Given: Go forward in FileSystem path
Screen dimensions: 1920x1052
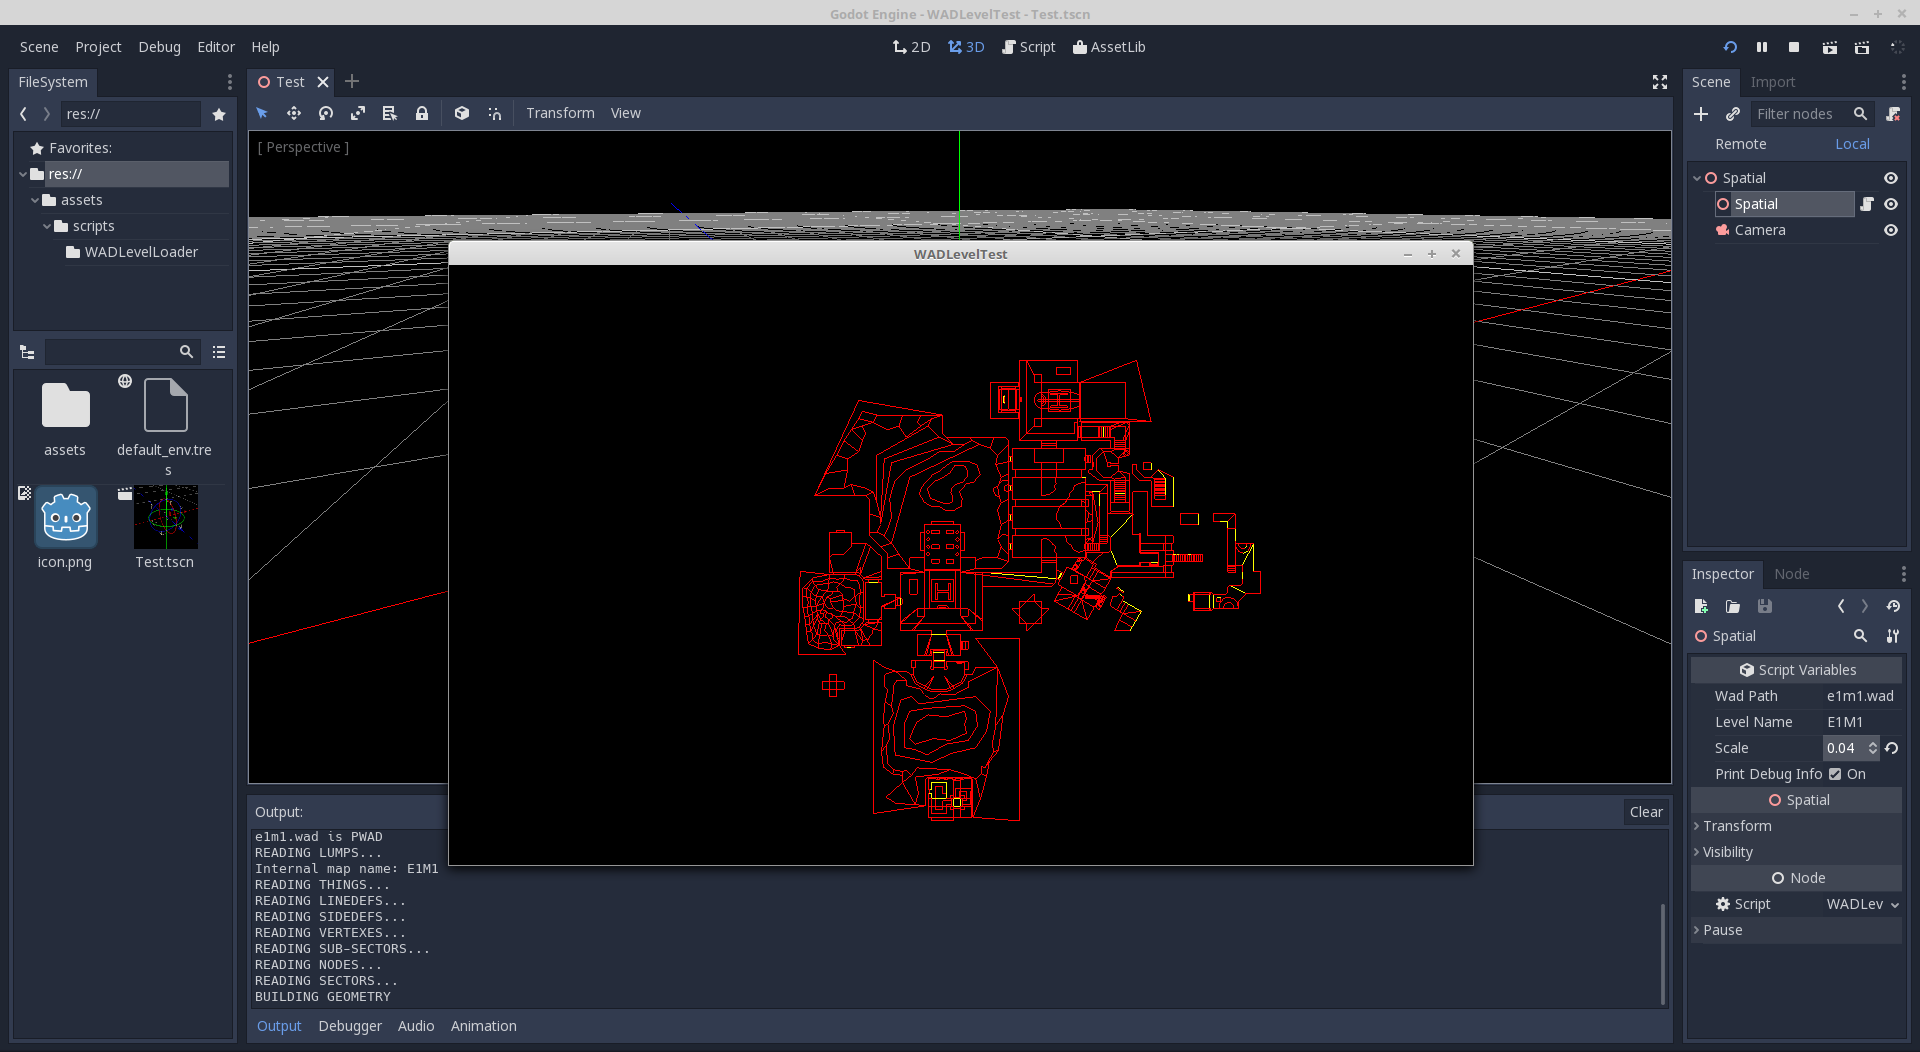Looking at the screenshot, I should coord(46,114).
